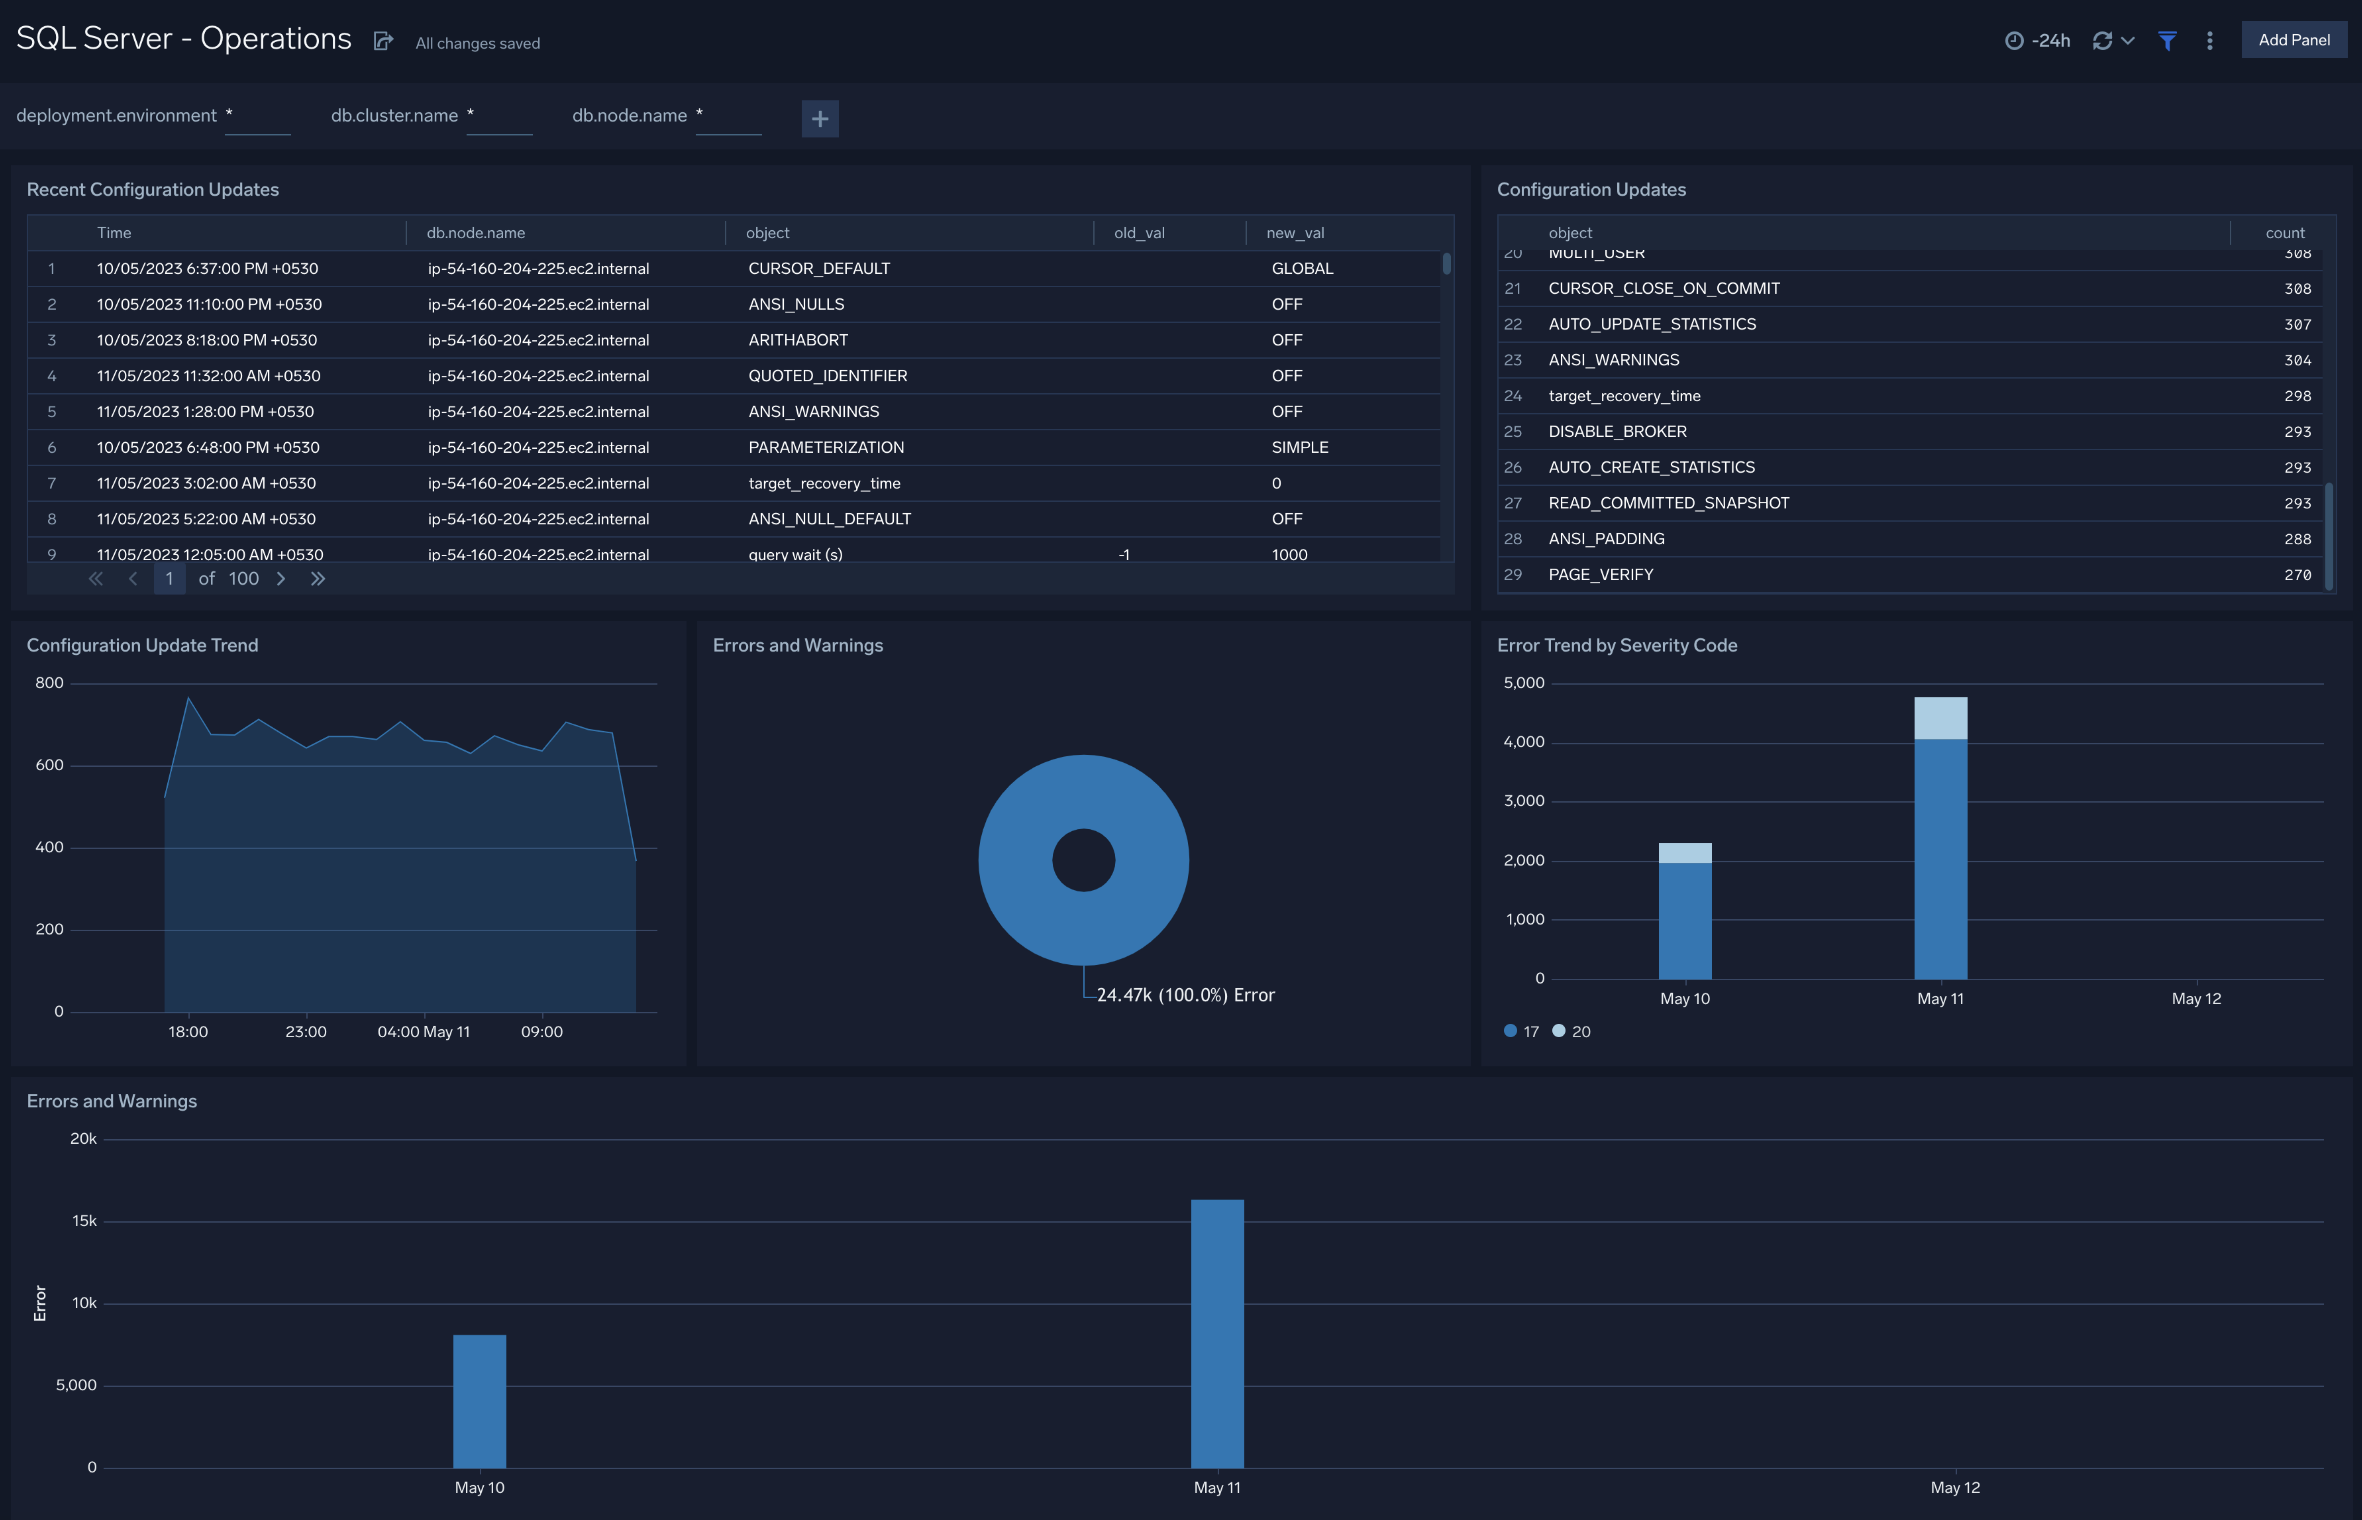The width and height of the screenshot is (2362, 1520).
Task: Toggle severity 17 legend entry
Action: 1521,1032
